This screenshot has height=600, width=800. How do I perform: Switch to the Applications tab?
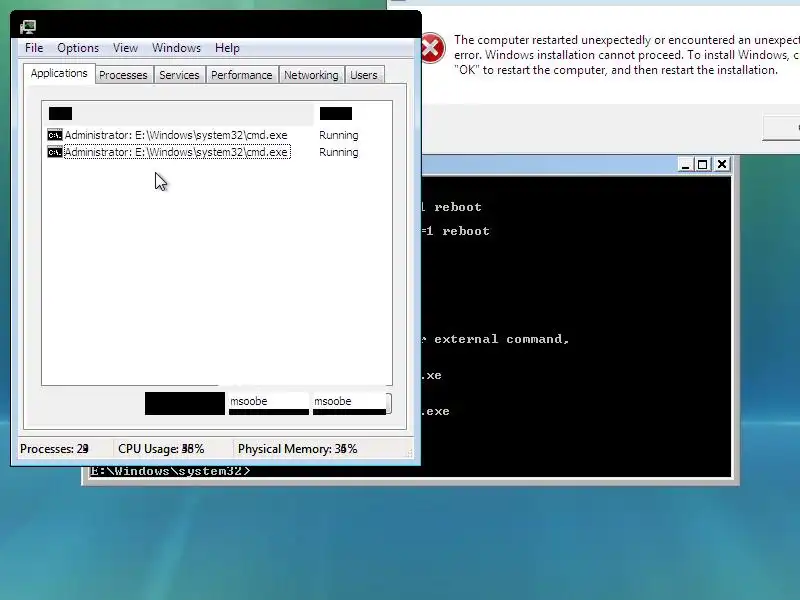(59, 73)
